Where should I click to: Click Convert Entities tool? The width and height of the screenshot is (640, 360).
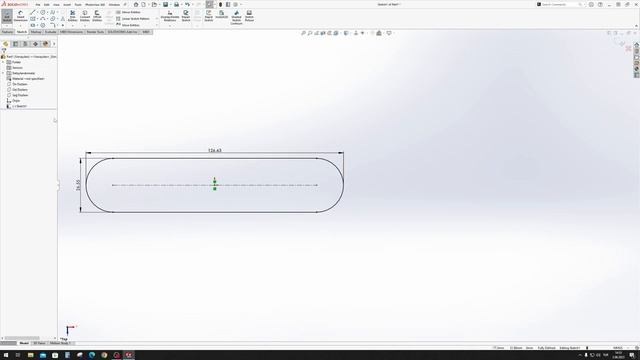(85, 16)
